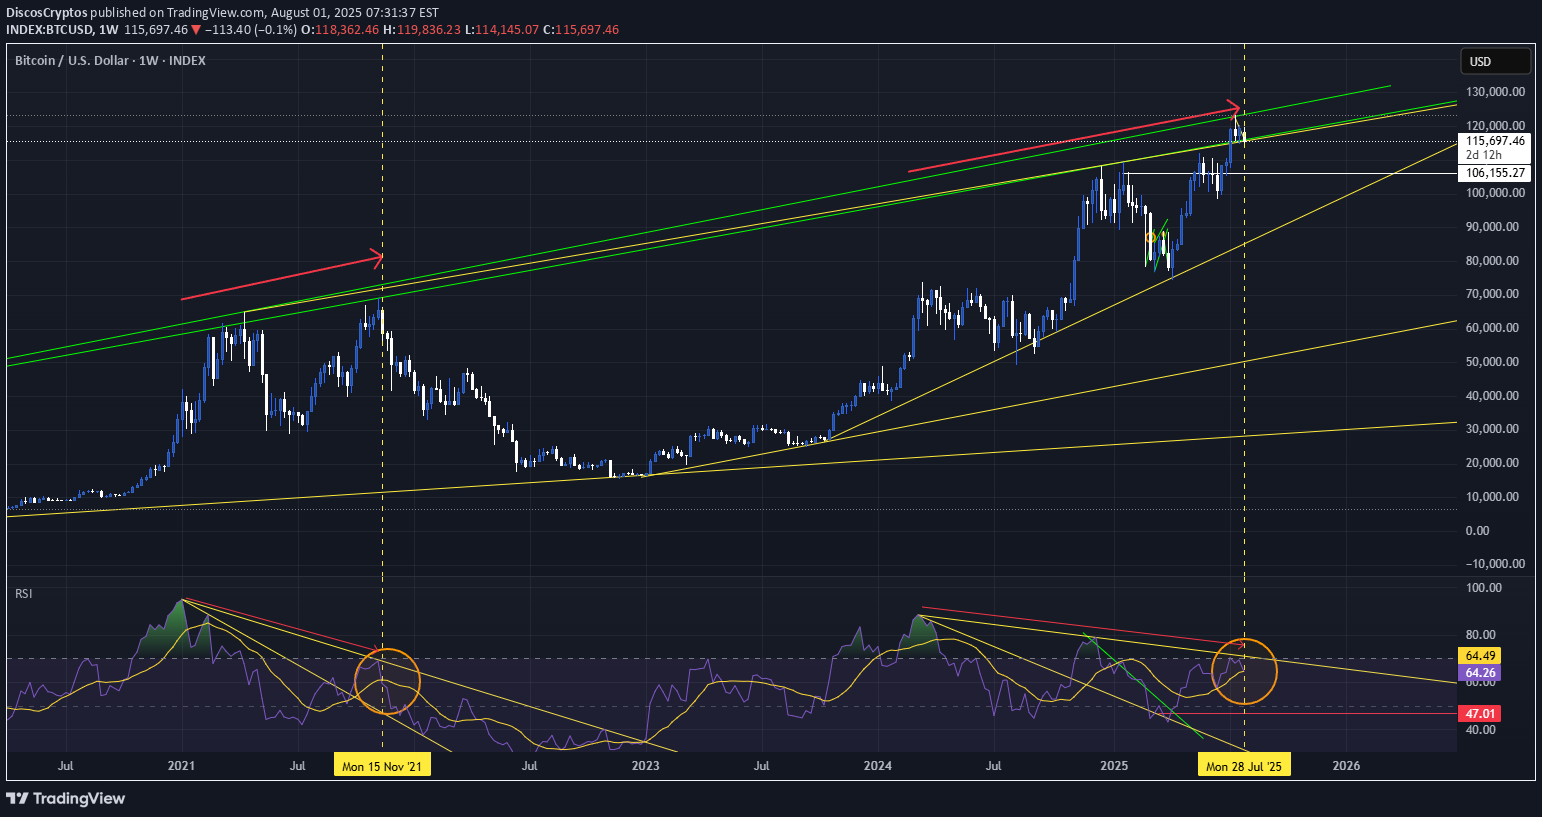Click the 2026 label on time axis

pos(1346,766)
